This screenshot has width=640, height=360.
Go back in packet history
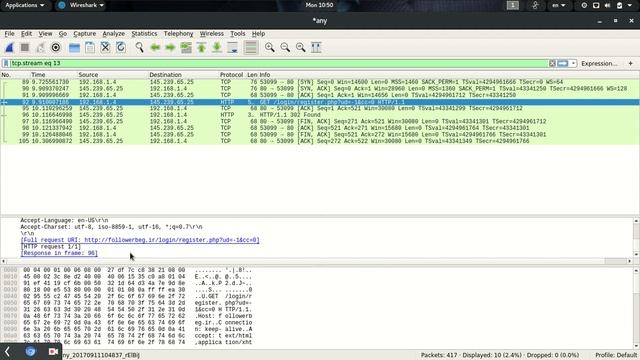(x=155, y=47)
